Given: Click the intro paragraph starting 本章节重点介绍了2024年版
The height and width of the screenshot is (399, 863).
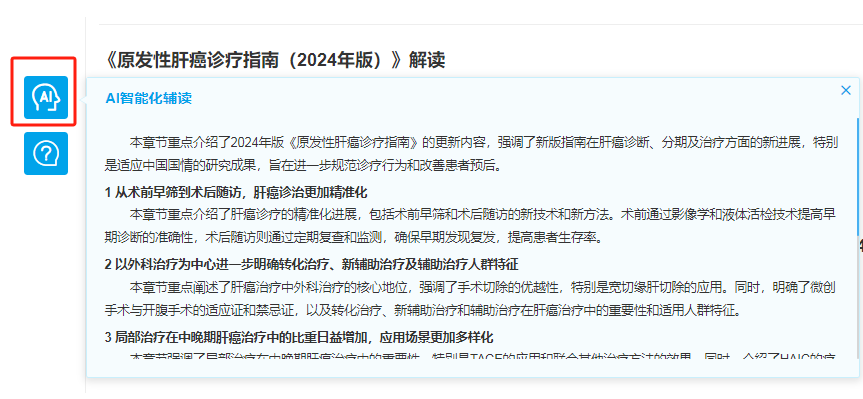Looking at the screenshot, I should tap(472, 154).
